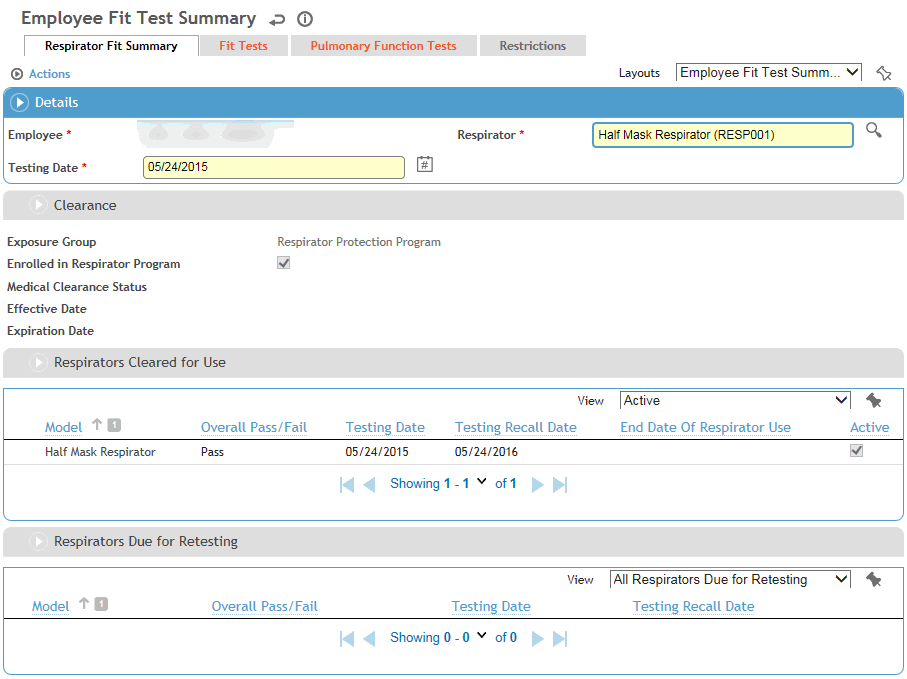Click the back arrow icon beside page title

click(277, 19)
